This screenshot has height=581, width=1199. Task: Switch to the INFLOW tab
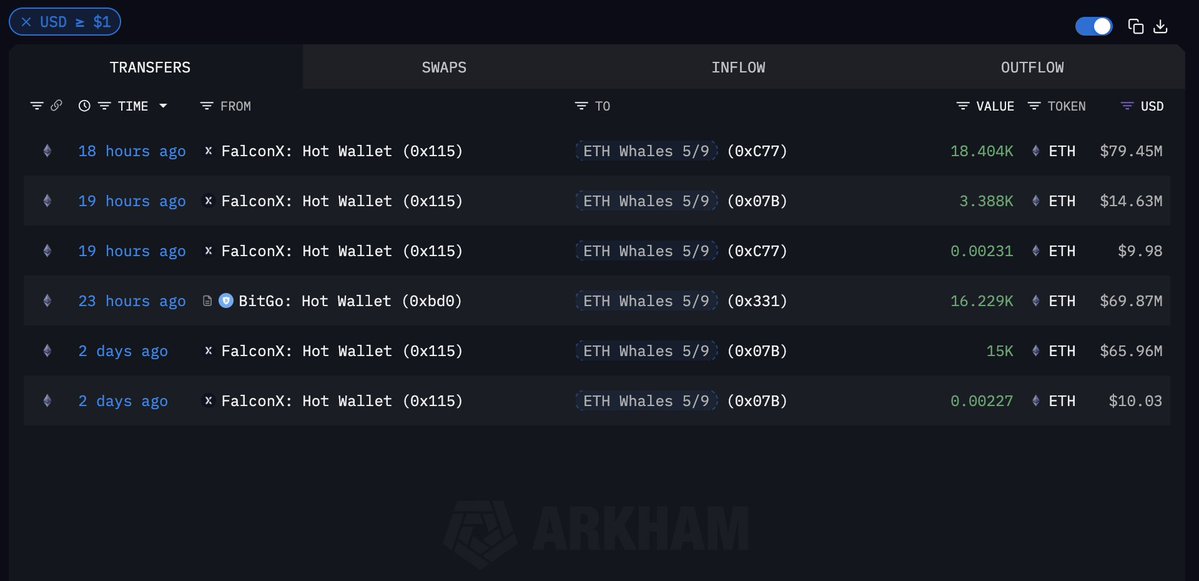click(x=738, y=67)
